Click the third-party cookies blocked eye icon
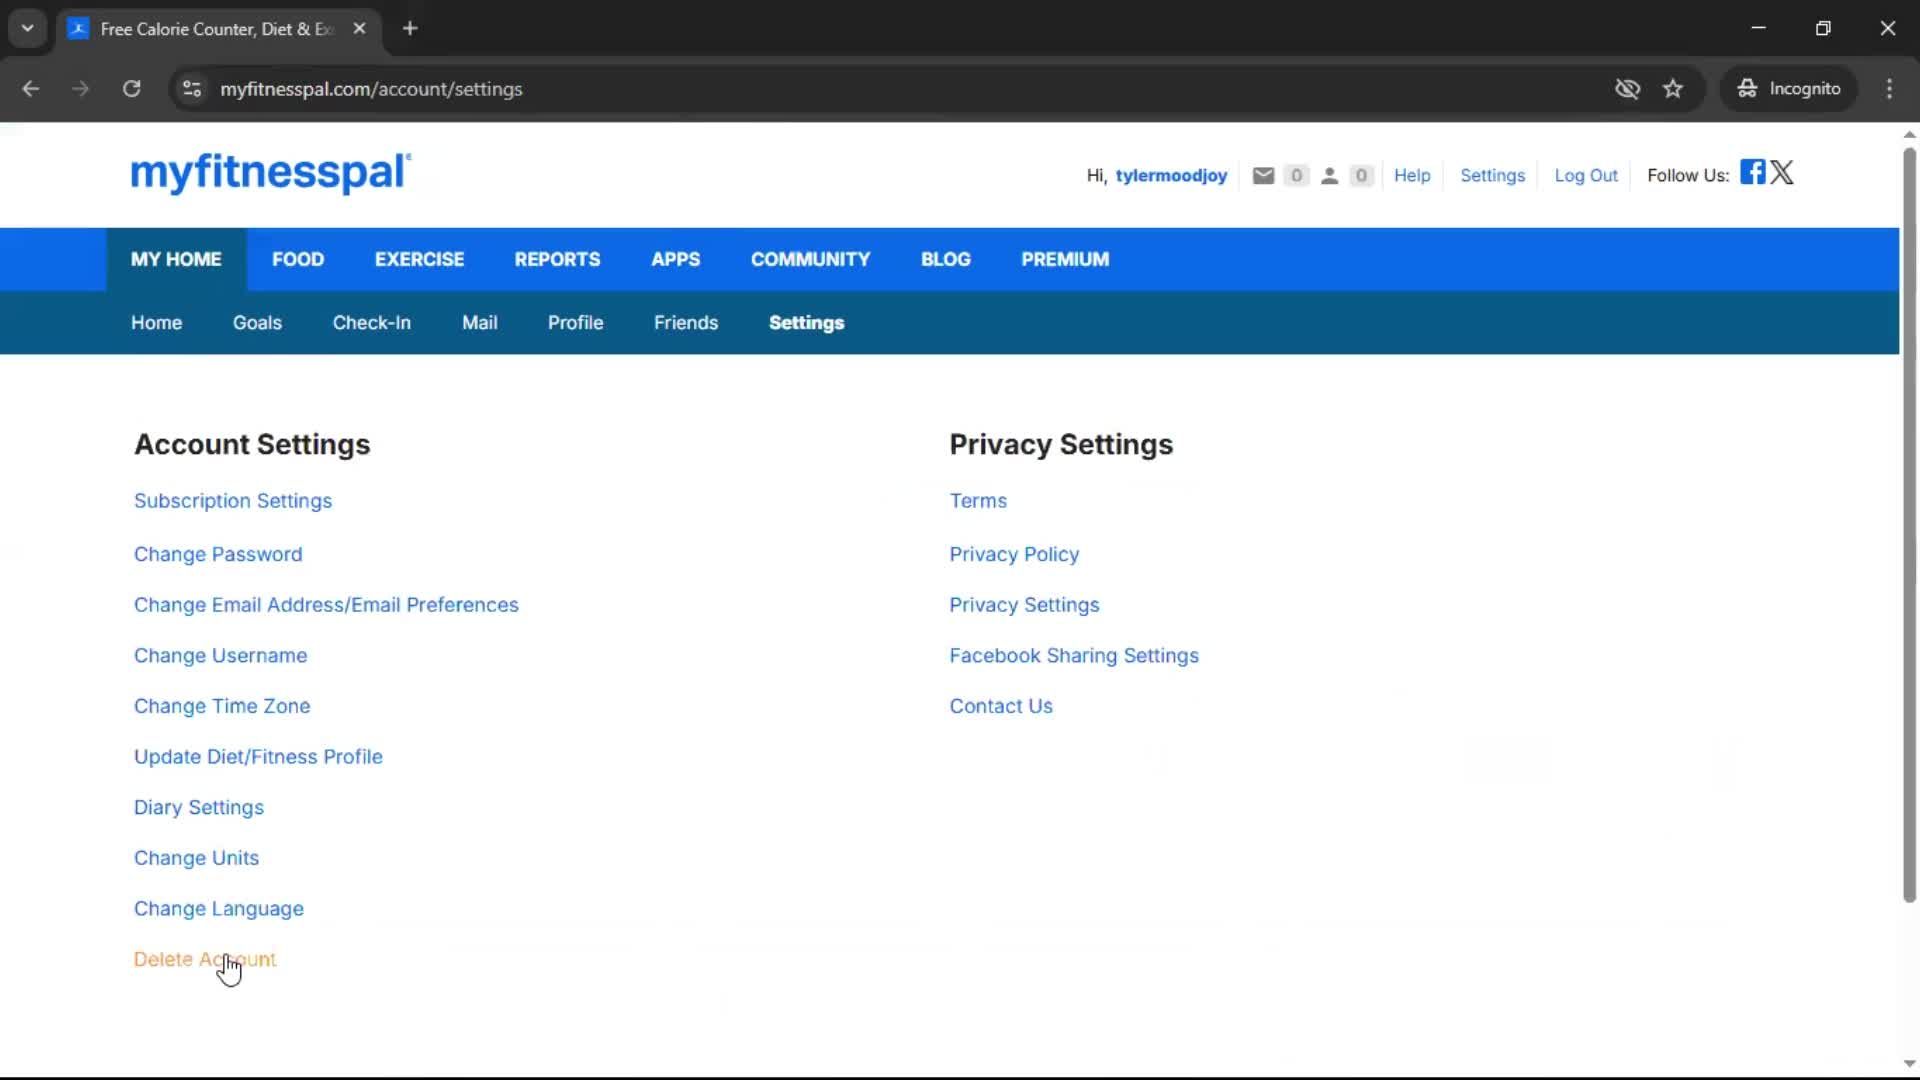This screenshot has height=1080, width=1920. 1627,89
